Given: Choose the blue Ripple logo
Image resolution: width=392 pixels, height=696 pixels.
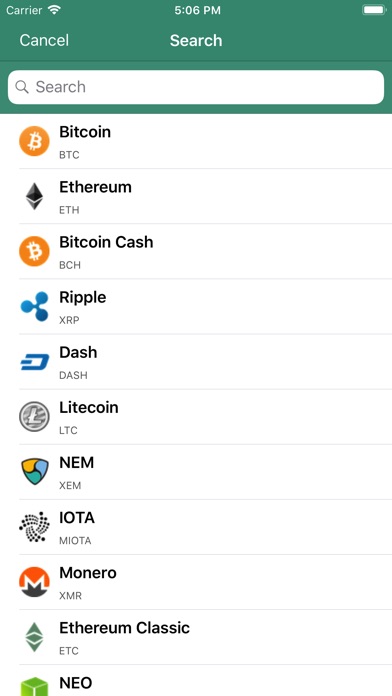Looking at the screenshot, I should click(34, 306).
